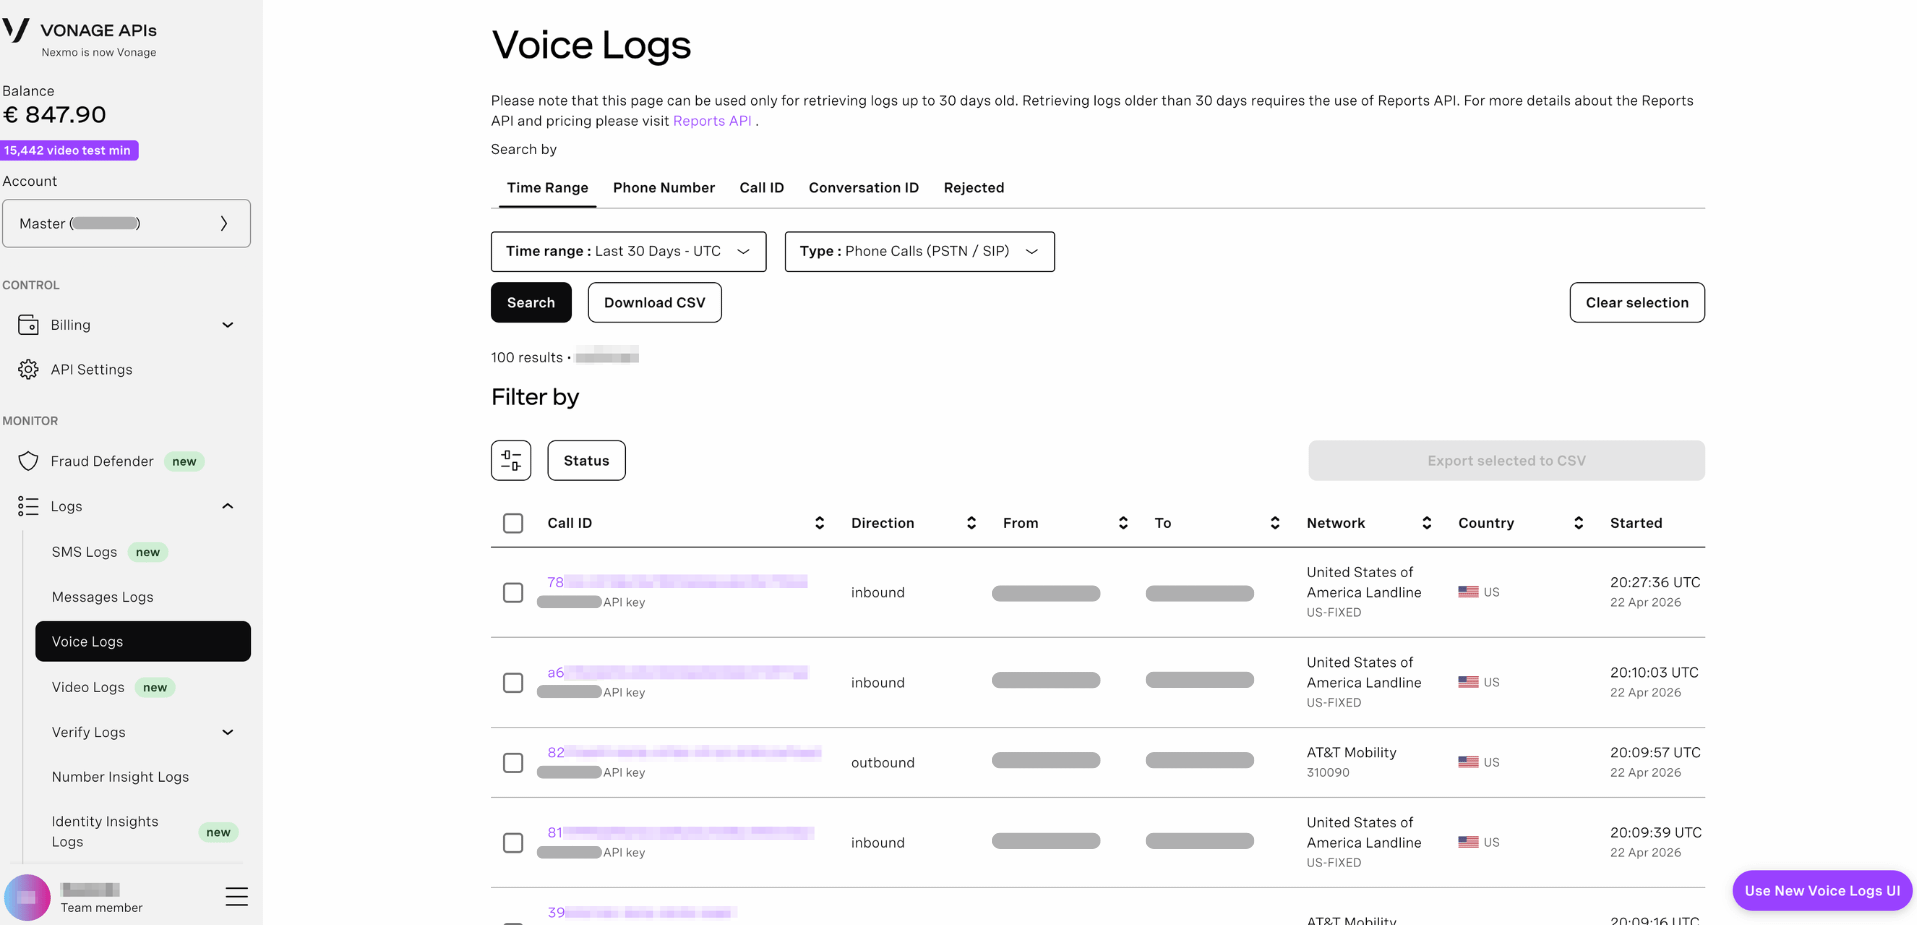Screen dimensions: 1917x925
Task: Expand the Verify Logs chevron
Action: tap(228, 733)
